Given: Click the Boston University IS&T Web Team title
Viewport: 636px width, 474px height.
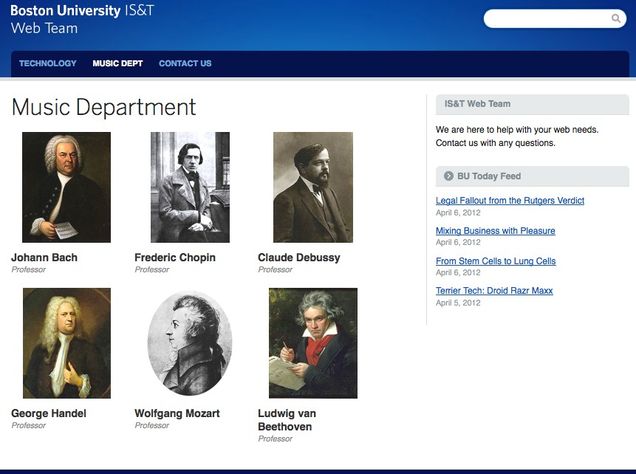Looking at the screenshot, I should [x=82, y=19].
